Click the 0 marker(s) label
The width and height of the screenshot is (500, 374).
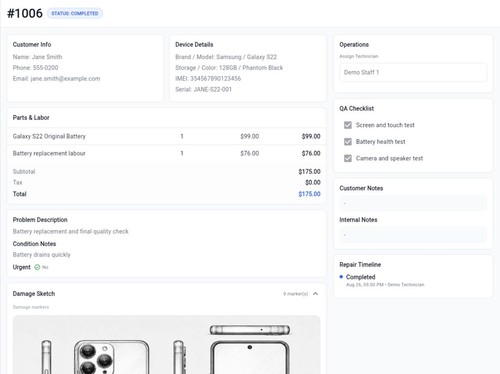click(x=296, y=294)
